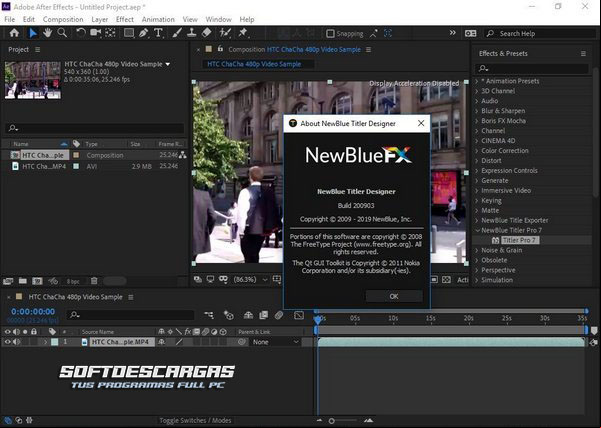Click the region of interest icon beside the zoom percentage
This screenshot has width=601, height=428.
[x=277, y=279]
